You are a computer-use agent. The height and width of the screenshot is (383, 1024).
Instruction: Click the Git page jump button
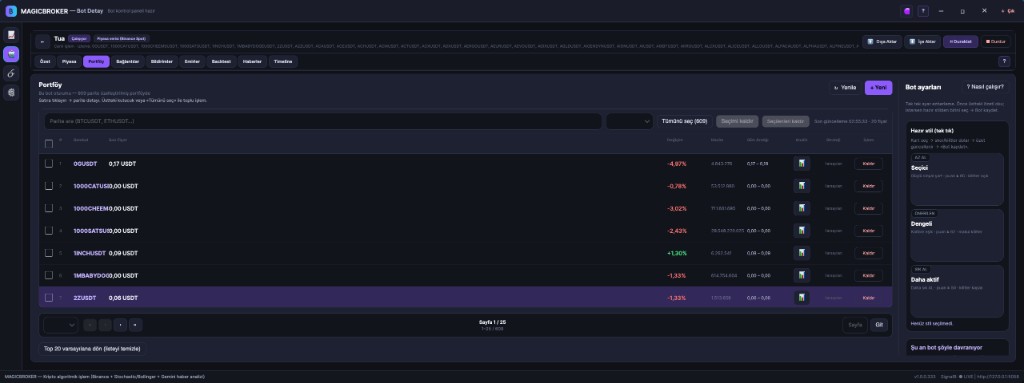(878, 325)
